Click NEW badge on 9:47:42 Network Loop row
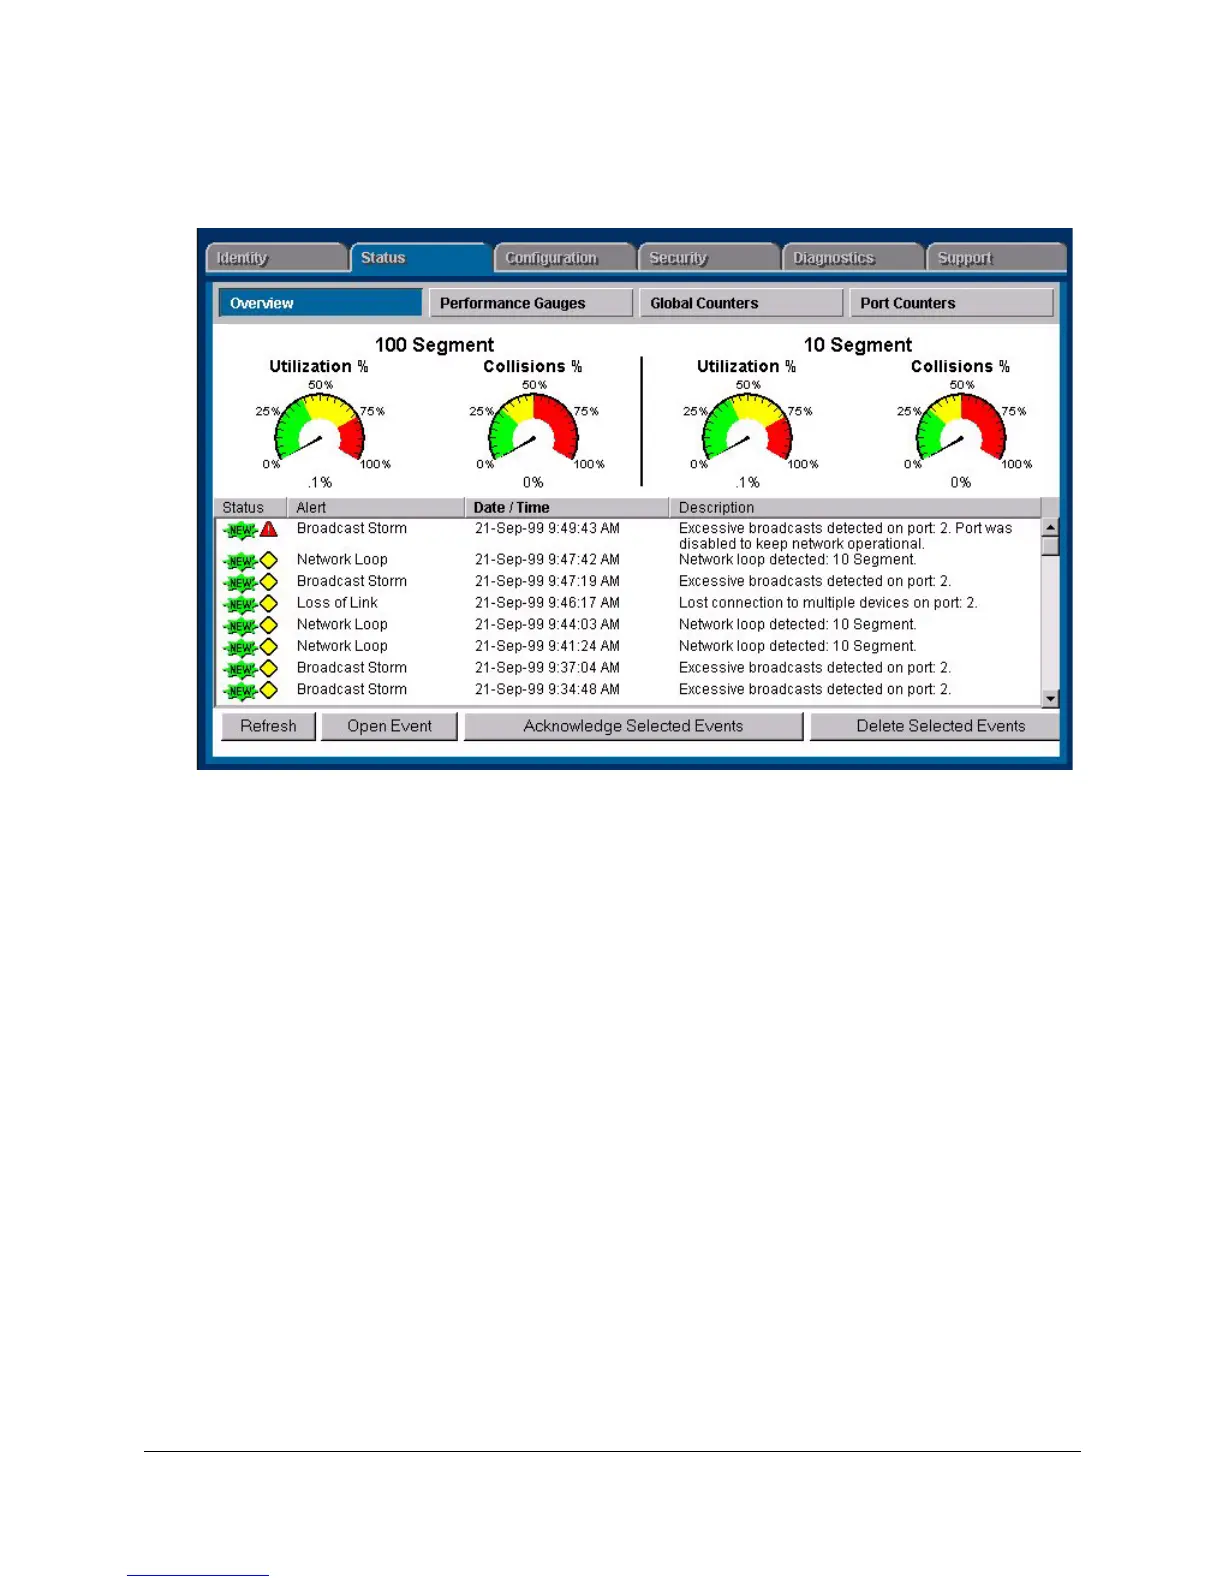The height and width of the screenshot is (1584, 1224). tap(240, 561)
